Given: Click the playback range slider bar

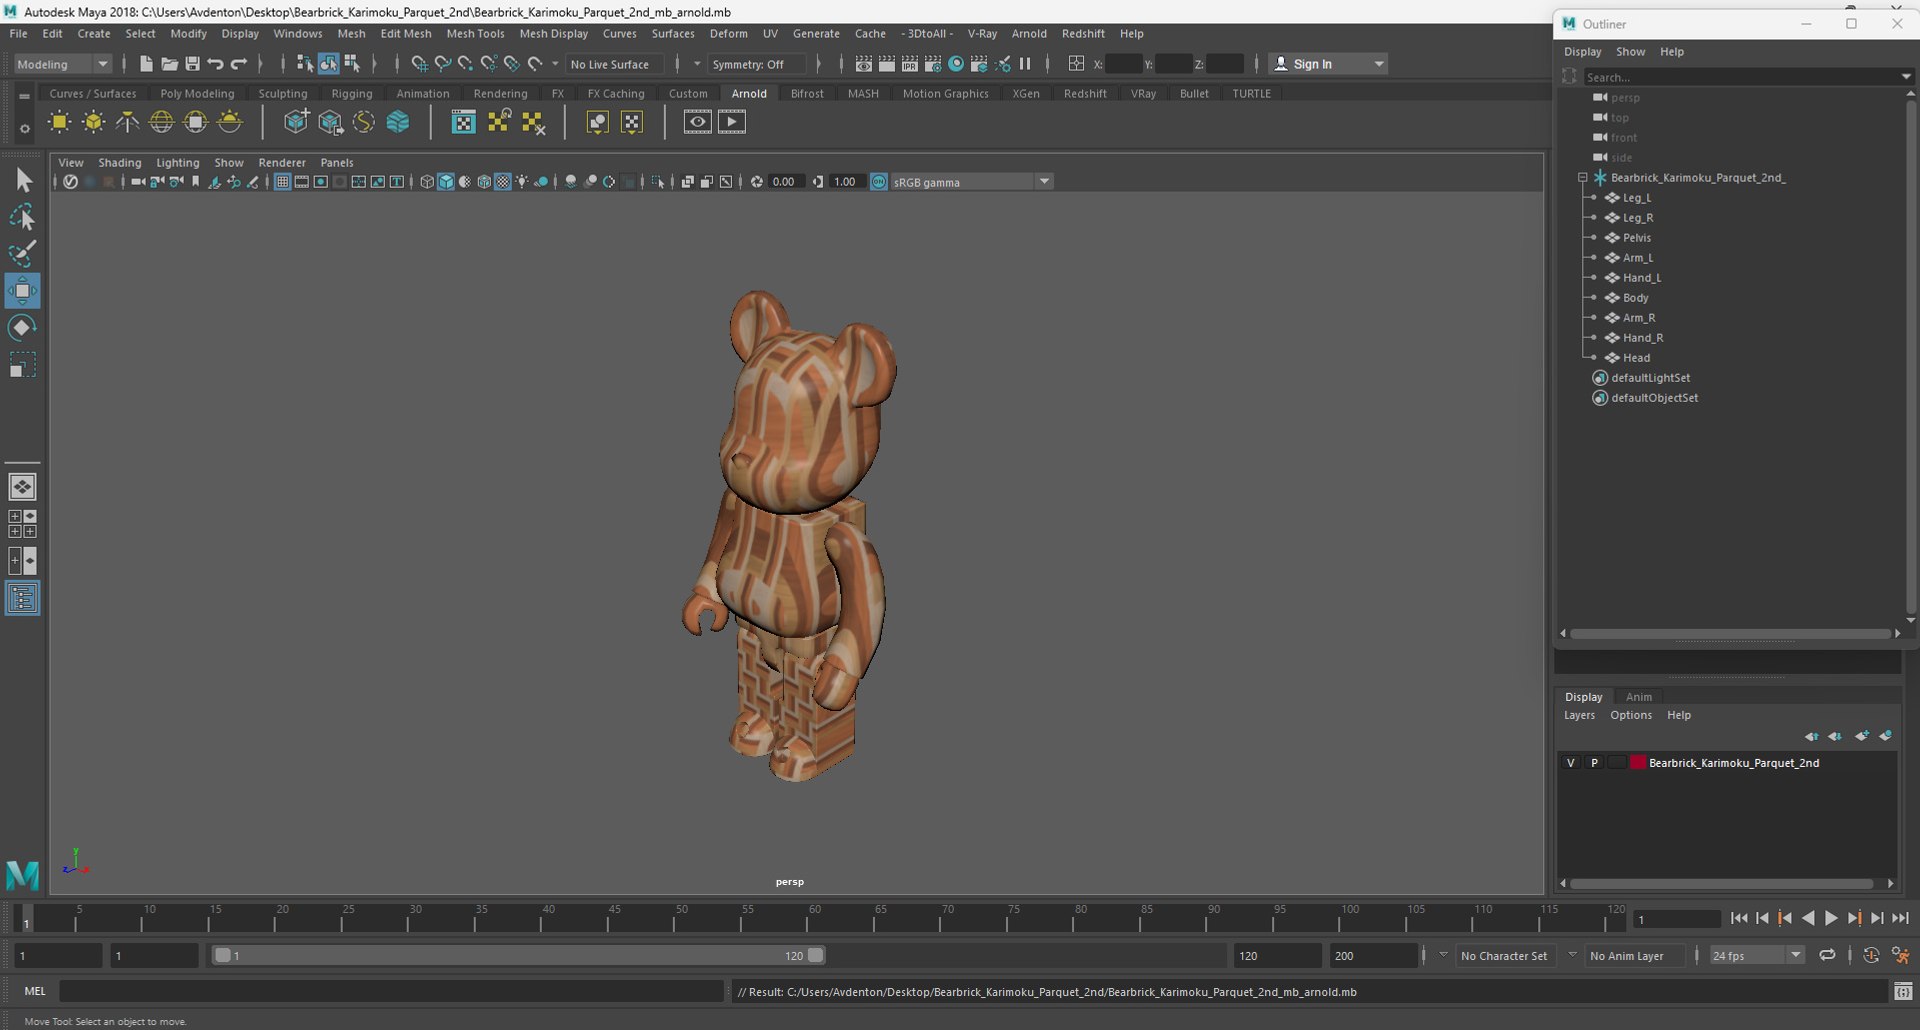Looking at the screenshot, I should (x=519, y=956).
